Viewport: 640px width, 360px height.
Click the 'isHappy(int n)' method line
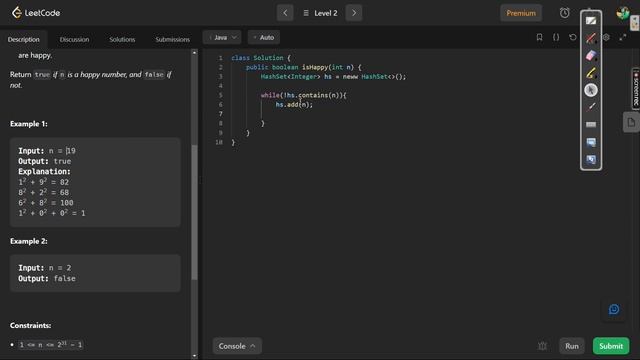[304, 67]
